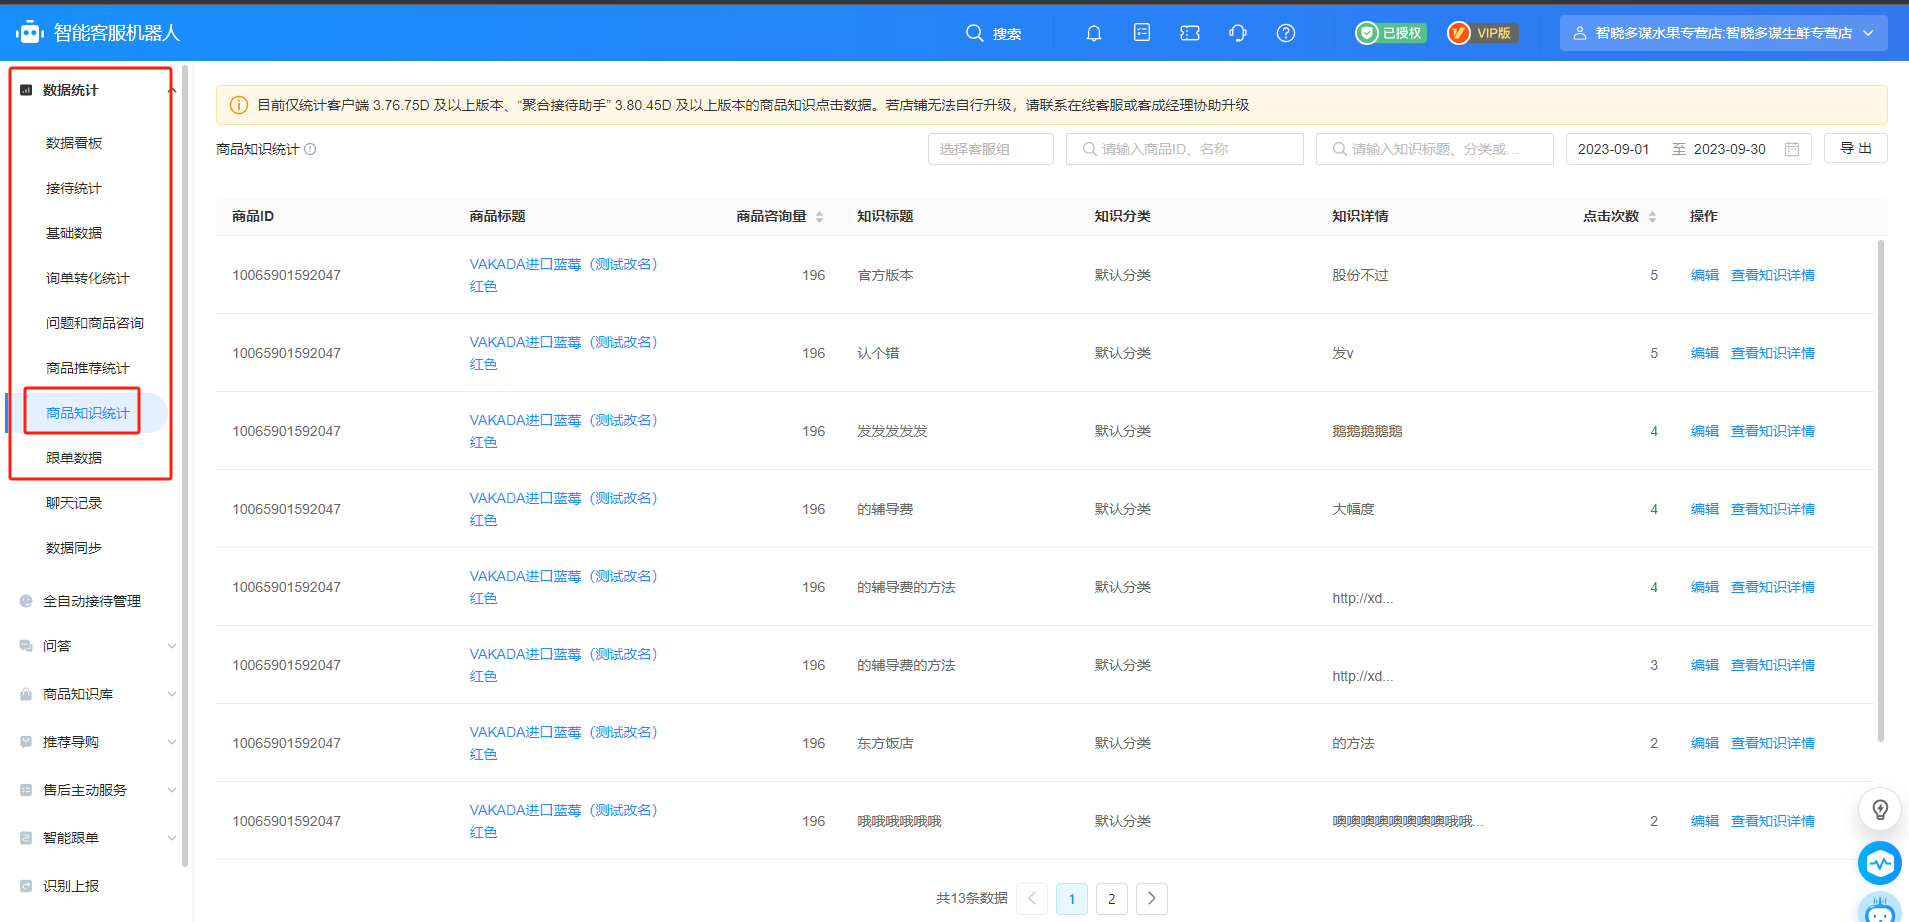Click the end date 2023-09-30
The width and height of the screenshot is (1909, 922).
(1730, 149)
